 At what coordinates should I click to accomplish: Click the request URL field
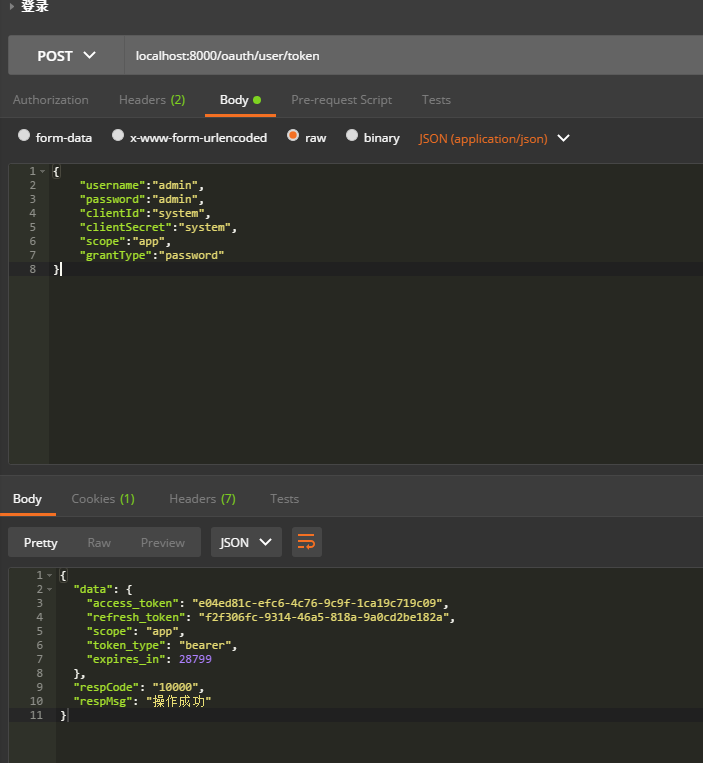[x=414, y=55]
